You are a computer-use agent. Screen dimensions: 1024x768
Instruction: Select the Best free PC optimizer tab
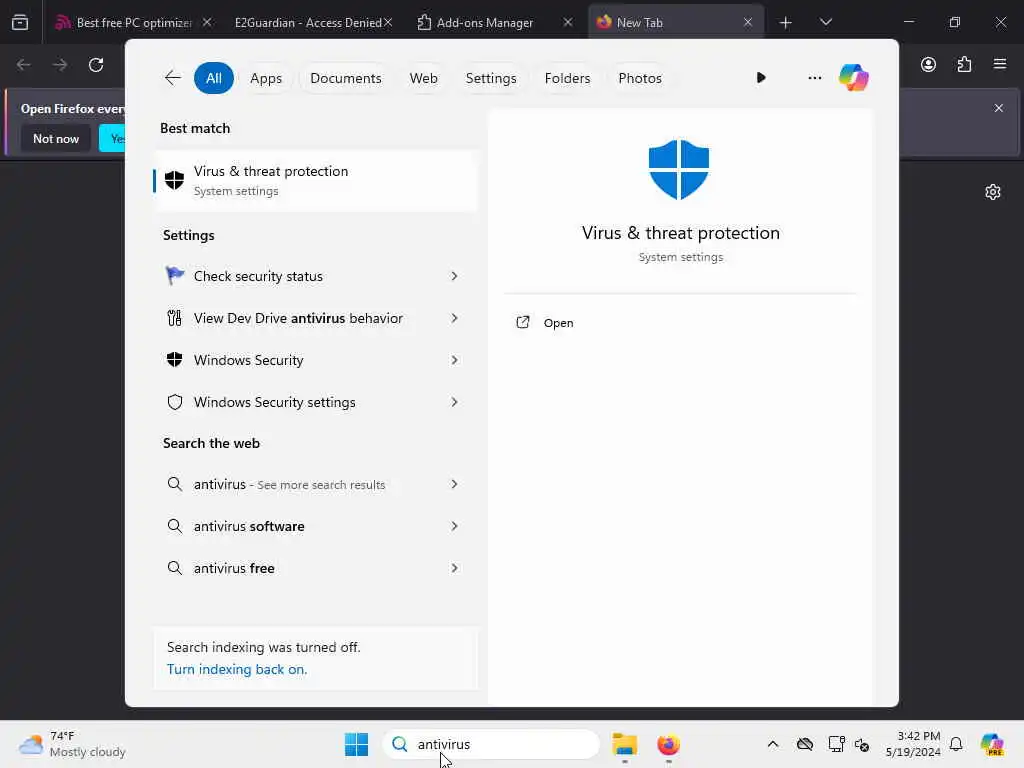tap(133, 23)
